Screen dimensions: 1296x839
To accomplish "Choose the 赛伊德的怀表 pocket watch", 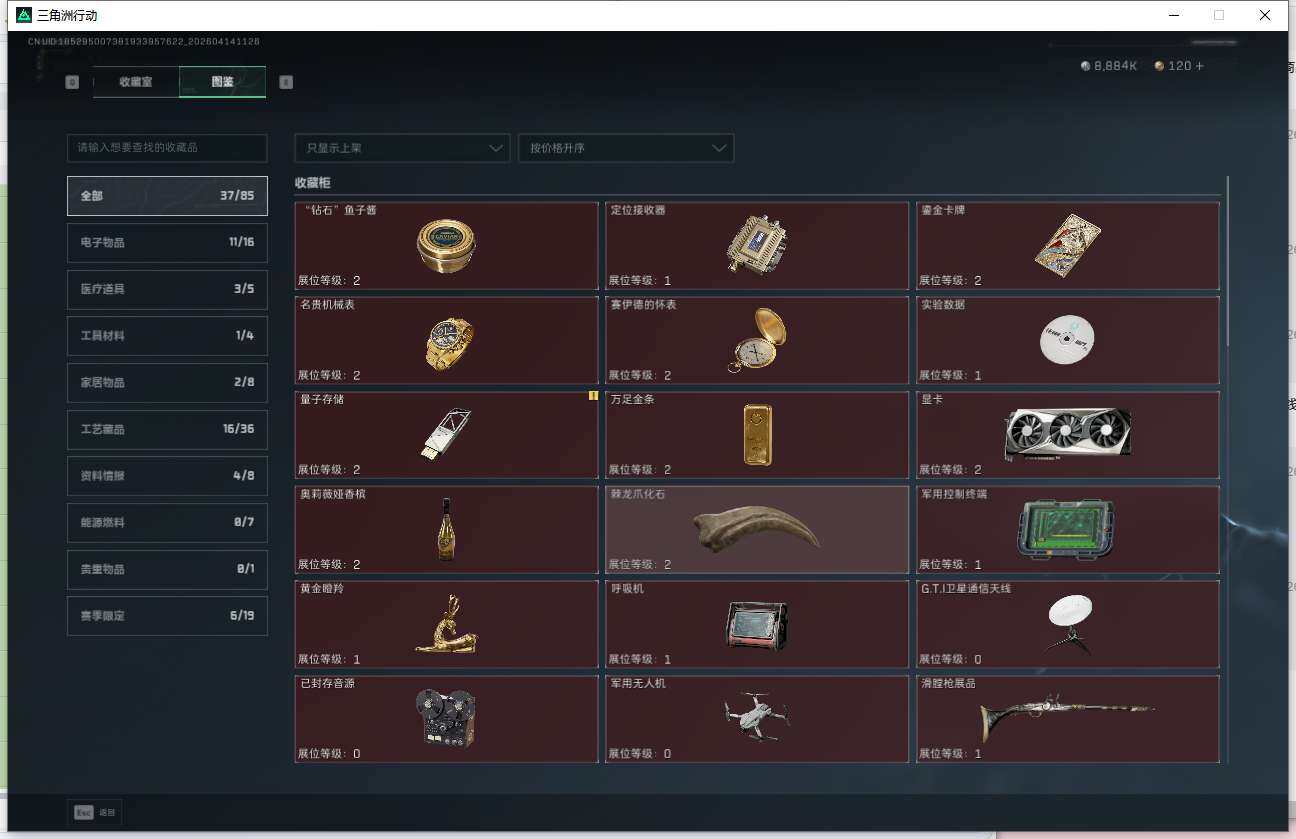I will [x=757, y=340].
